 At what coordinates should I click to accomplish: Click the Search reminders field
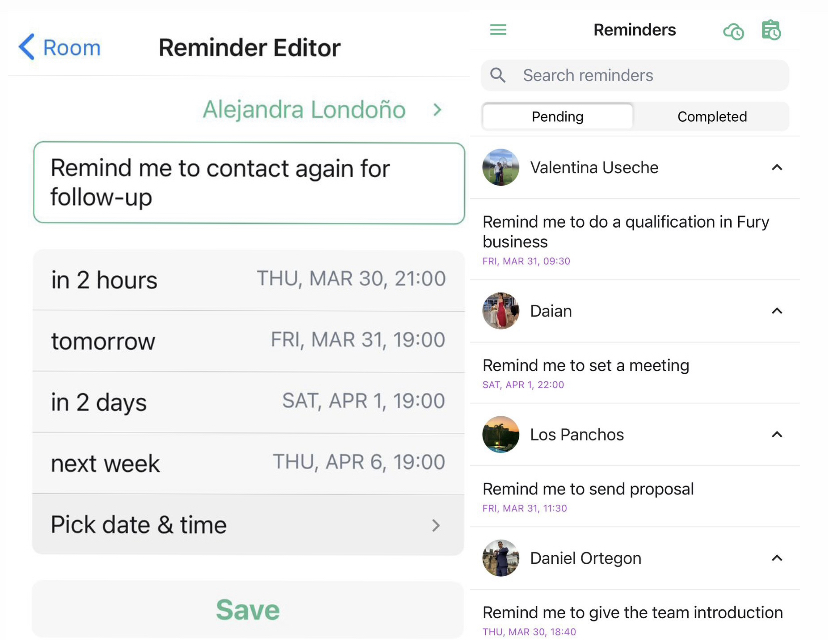(635, 75)
